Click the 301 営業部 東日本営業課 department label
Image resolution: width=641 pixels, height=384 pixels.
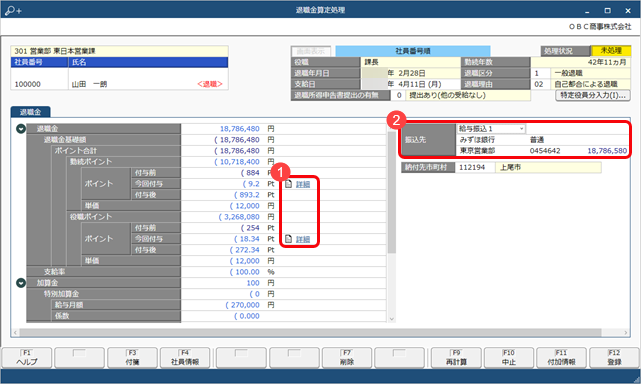click(55, 51)
